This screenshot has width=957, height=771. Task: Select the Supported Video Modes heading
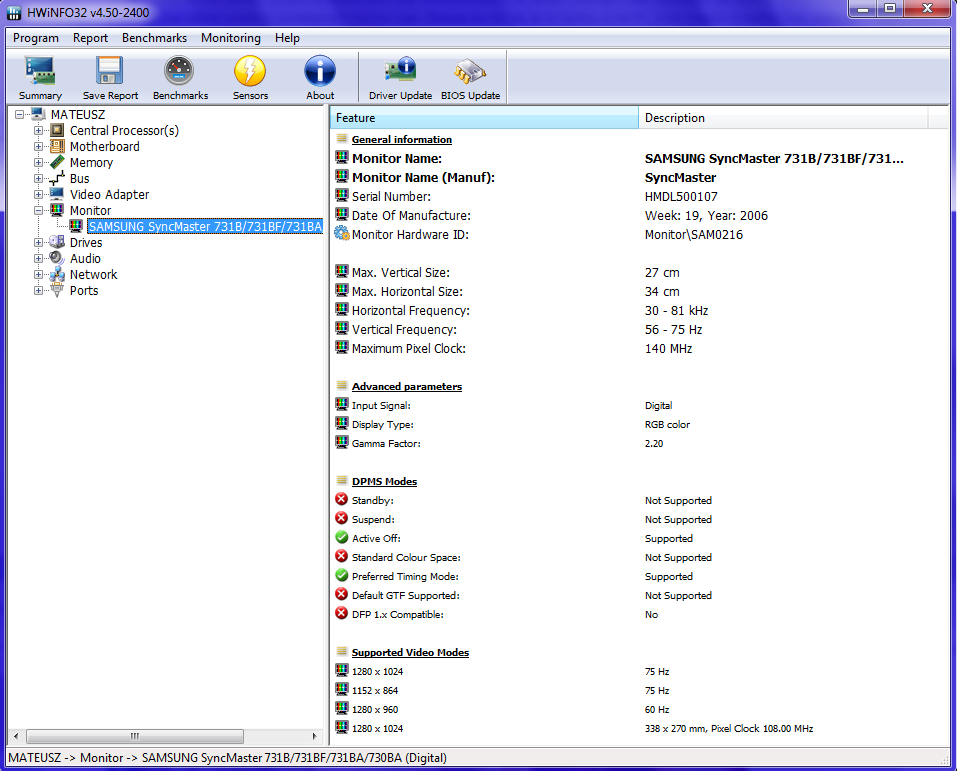(x=410, y=652)
